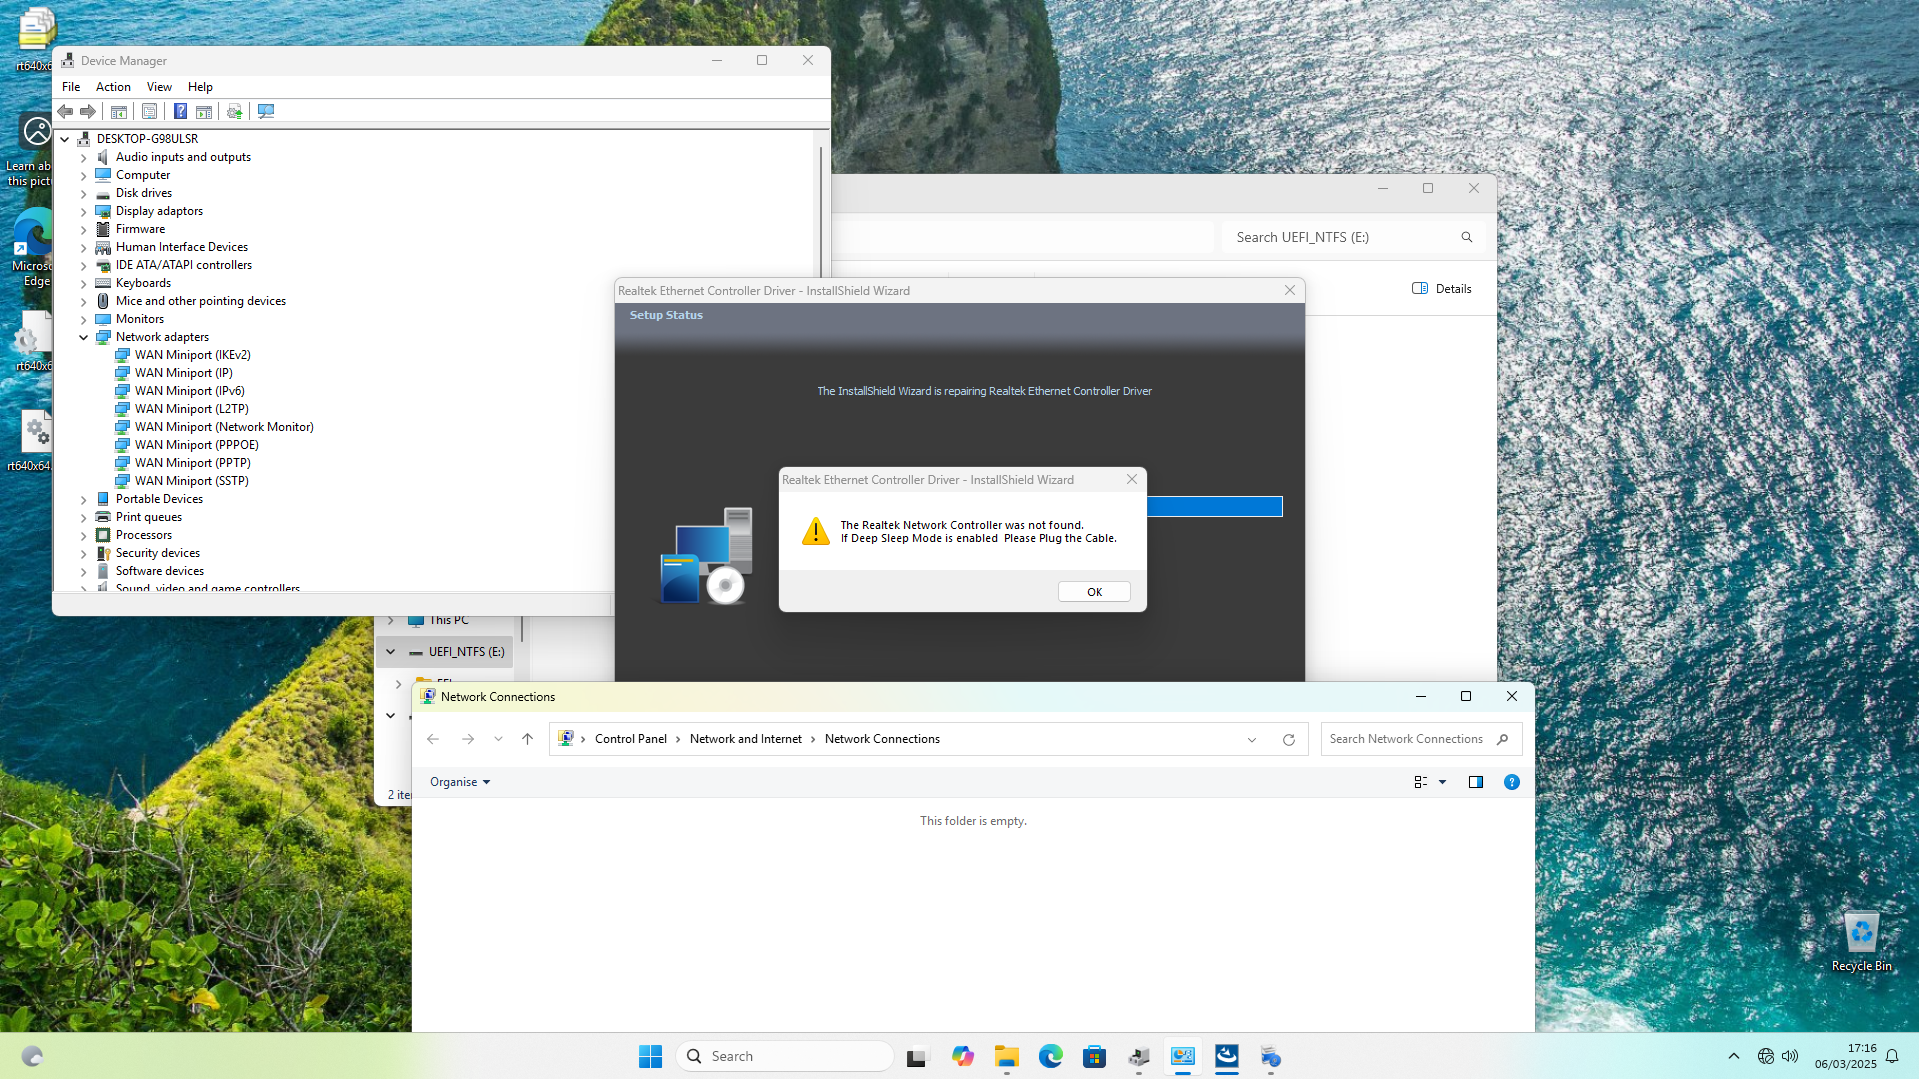Navigate up one level in Network Connections
Screen dimensions: 1919x1079
(x=528, y=739)
